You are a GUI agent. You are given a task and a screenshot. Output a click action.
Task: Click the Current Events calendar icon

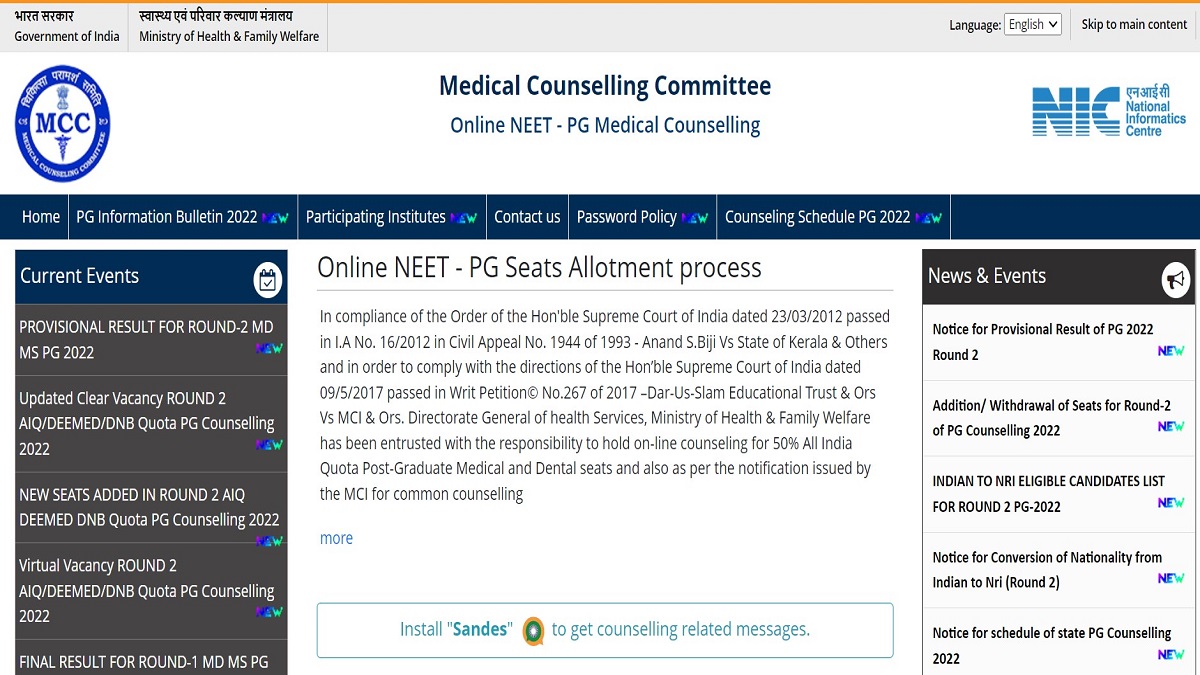267,280
